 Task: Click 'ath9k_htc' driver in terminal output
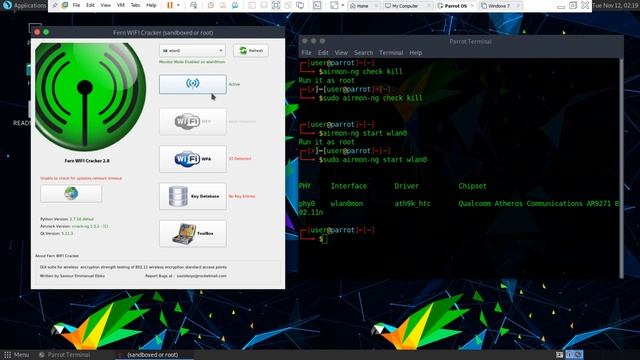tap(412, 204)
